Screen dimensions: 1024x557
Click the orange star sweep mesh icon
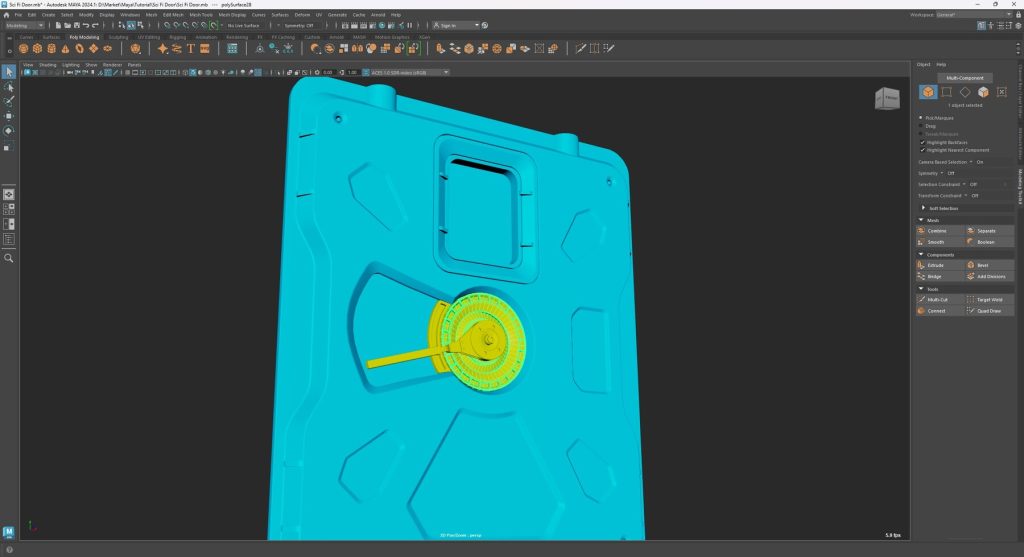tap(163, 48)
